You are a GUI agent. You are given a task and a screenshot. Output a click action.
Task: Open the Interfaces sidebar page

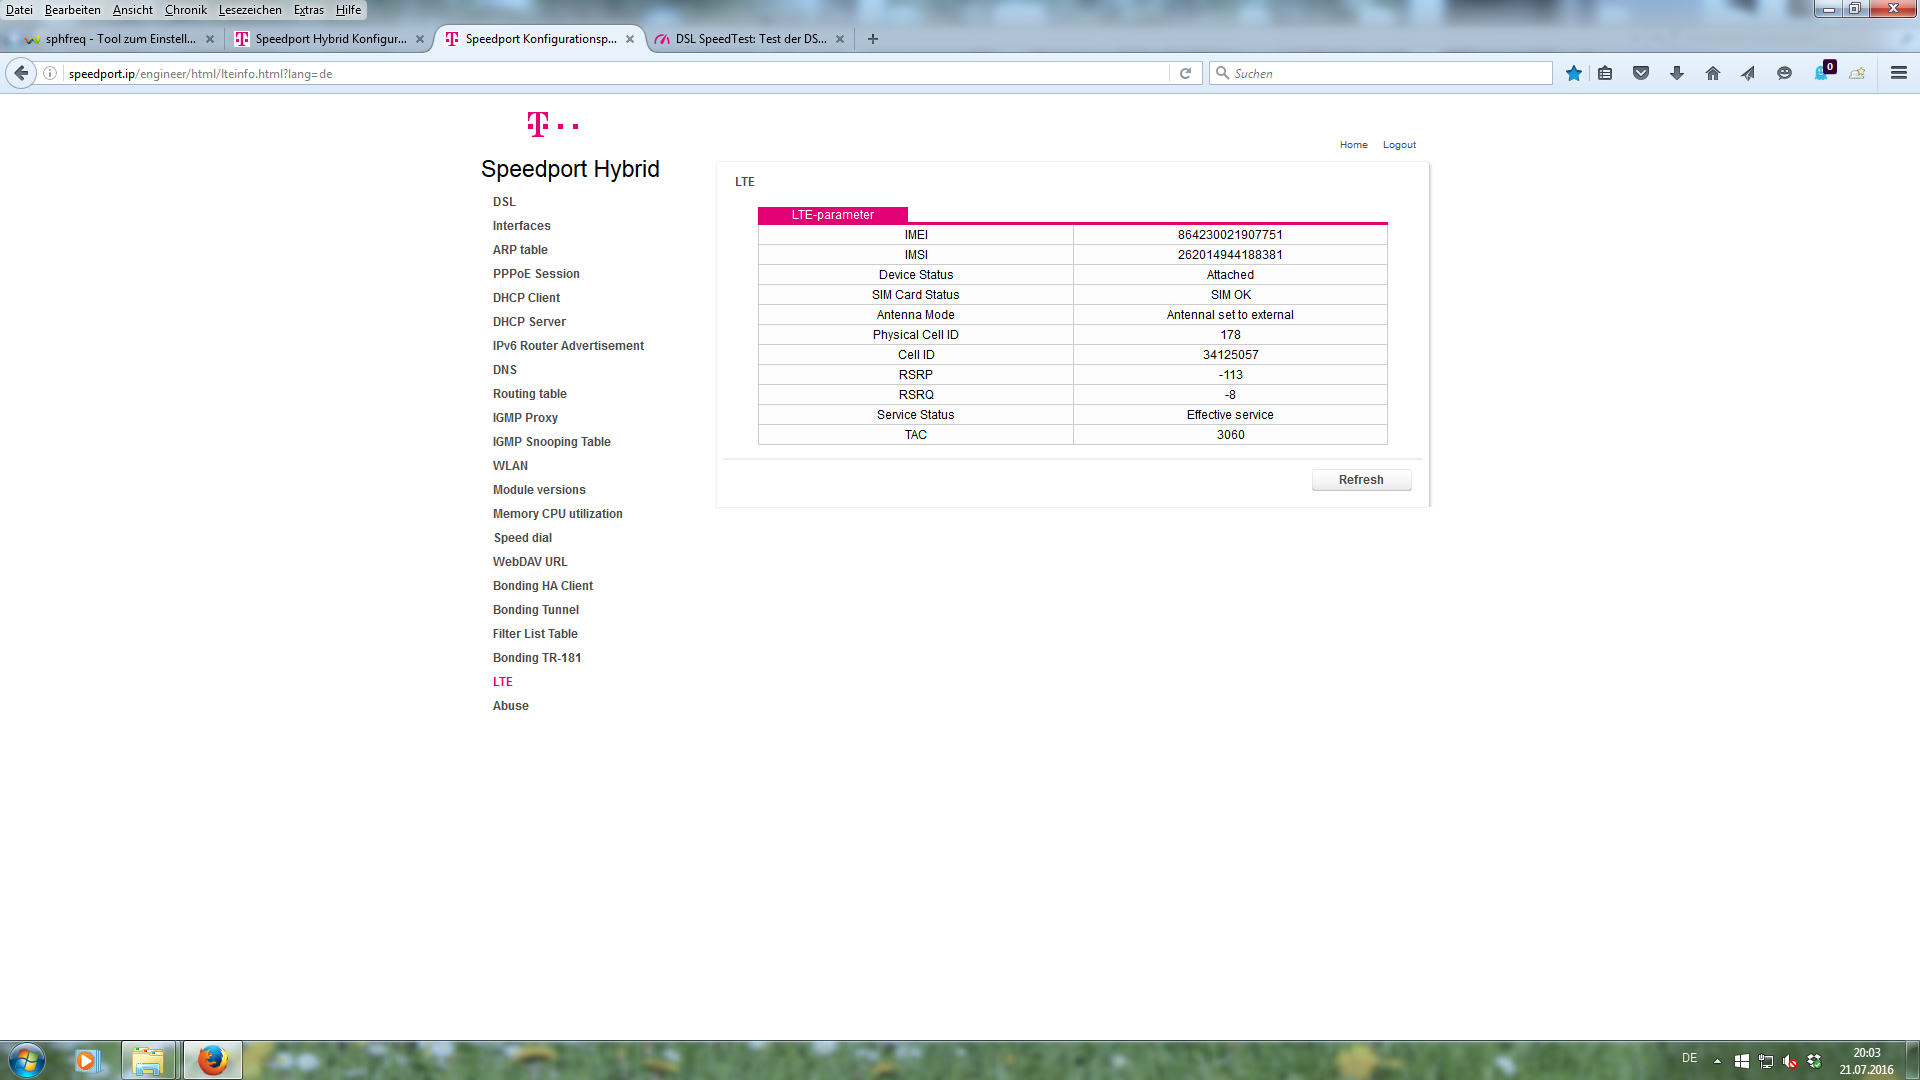pos(521,226)
